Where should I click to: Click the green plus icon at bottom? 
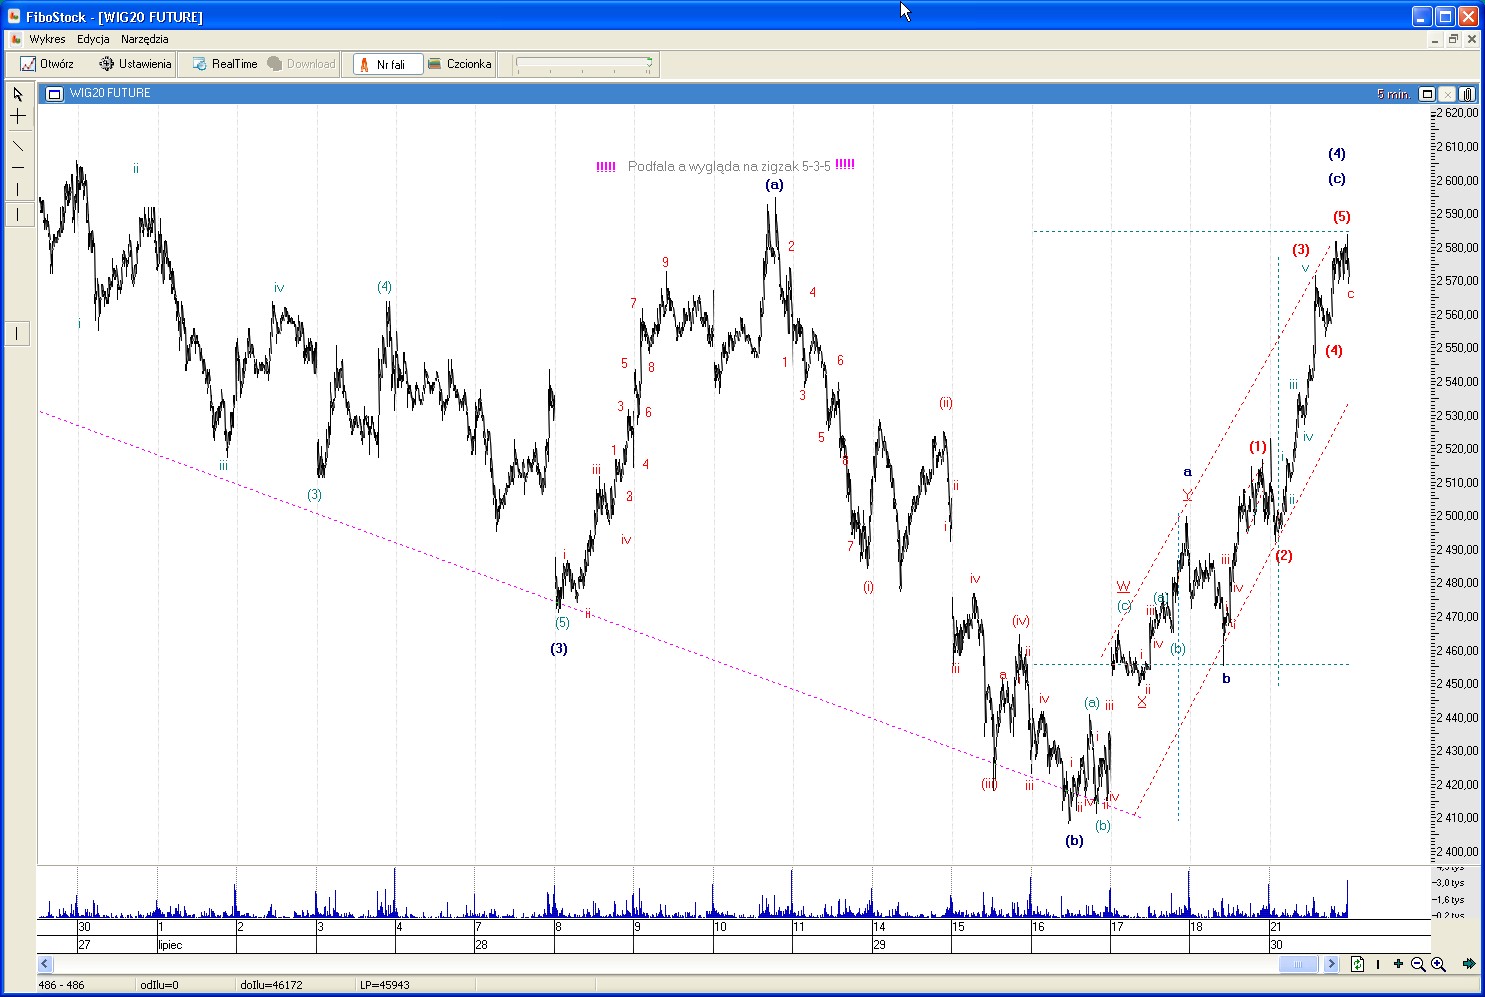[x=1398, y=965]
